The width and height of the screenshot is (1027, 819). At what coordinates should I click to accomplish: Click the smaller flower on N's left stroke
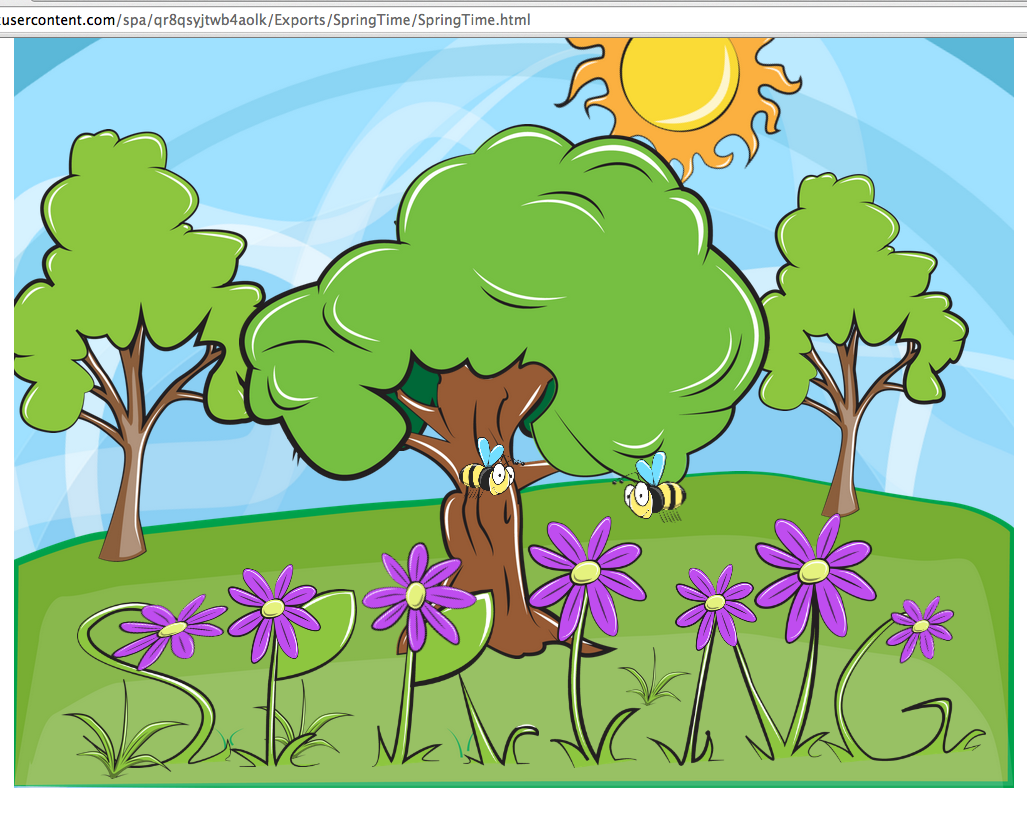coord(714,601)
